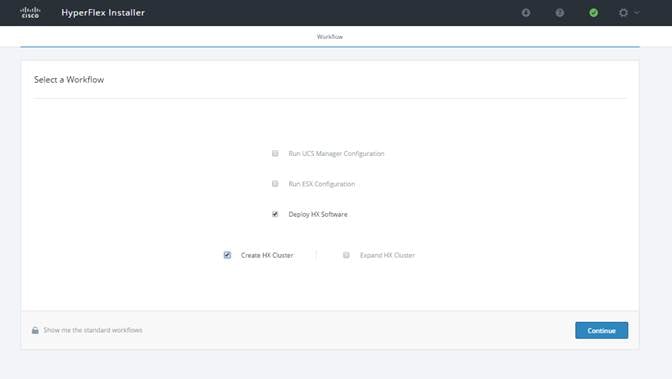Click the Run UCS Manager Configuration label
The image size is (672, 379).
(336, 153)
